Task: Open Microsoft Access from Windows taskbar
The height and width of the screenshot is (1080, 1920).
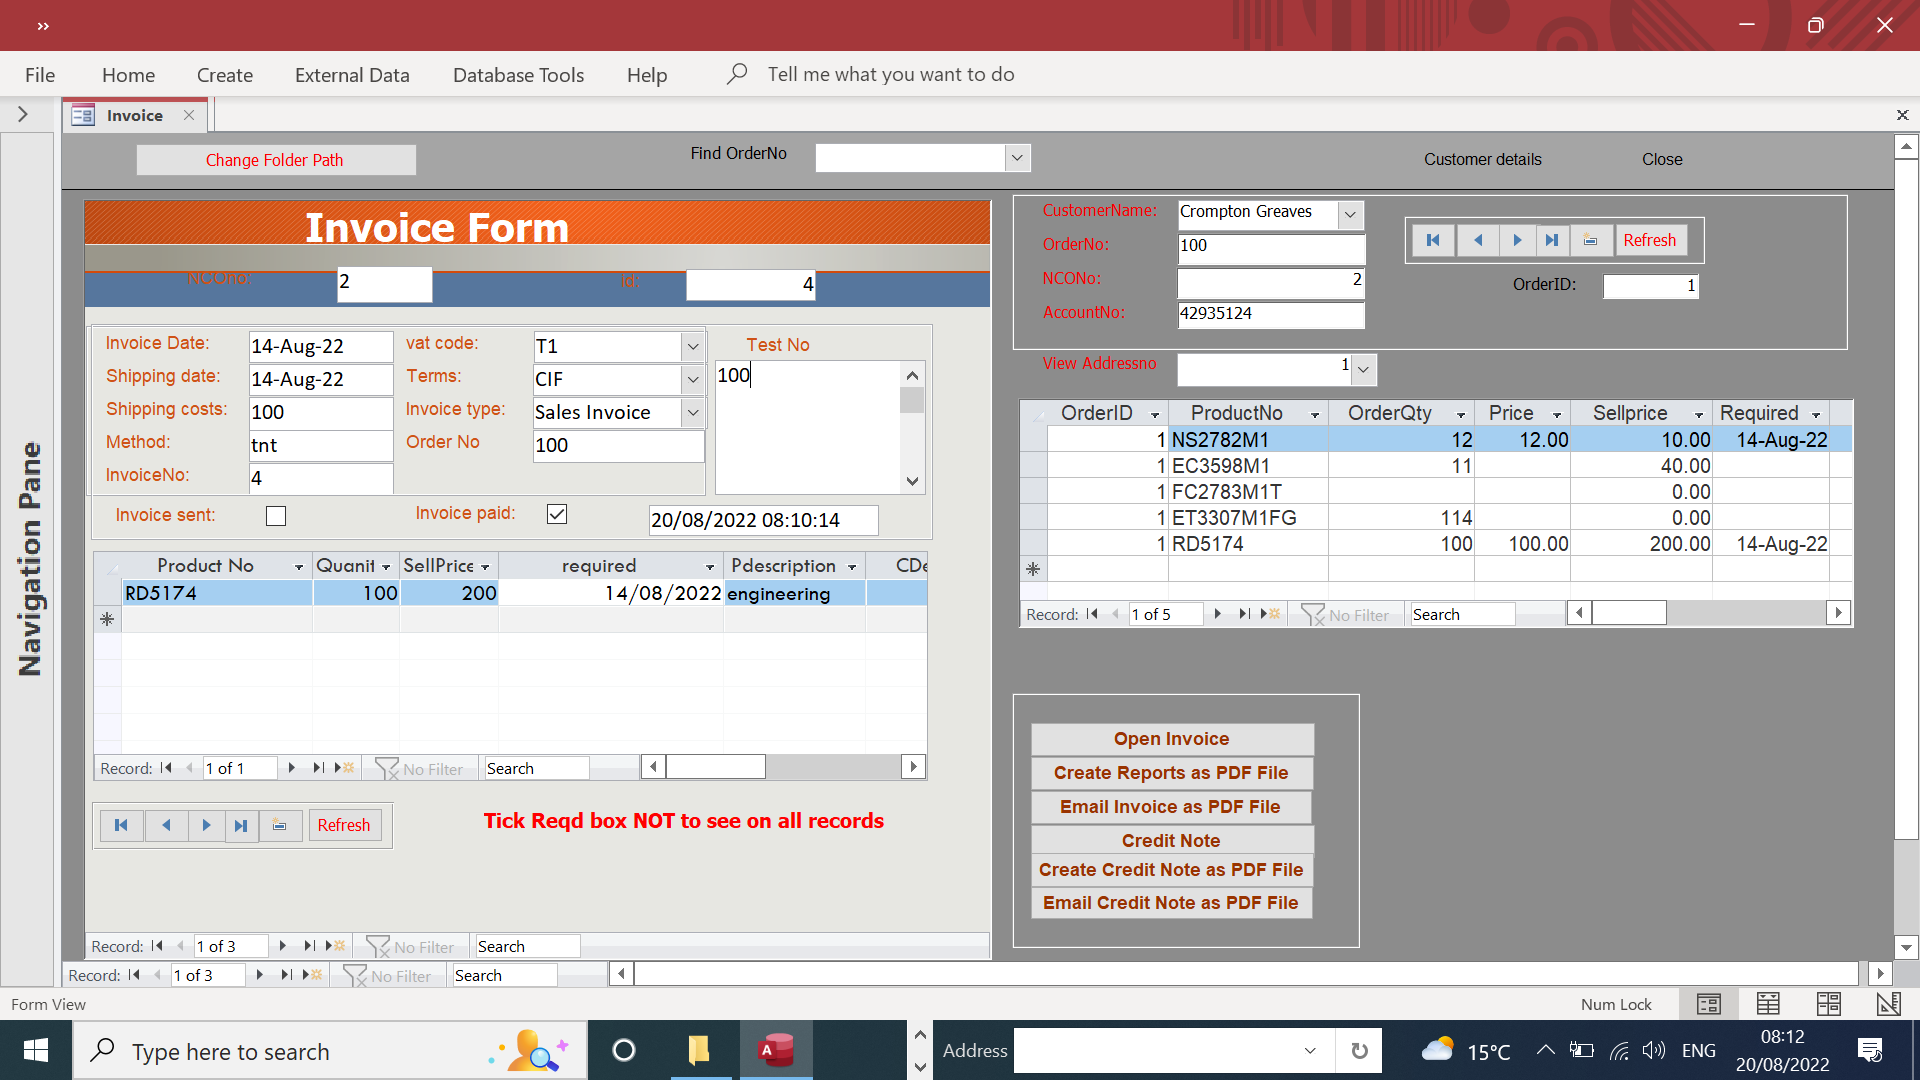Action: coord(776,1051)
